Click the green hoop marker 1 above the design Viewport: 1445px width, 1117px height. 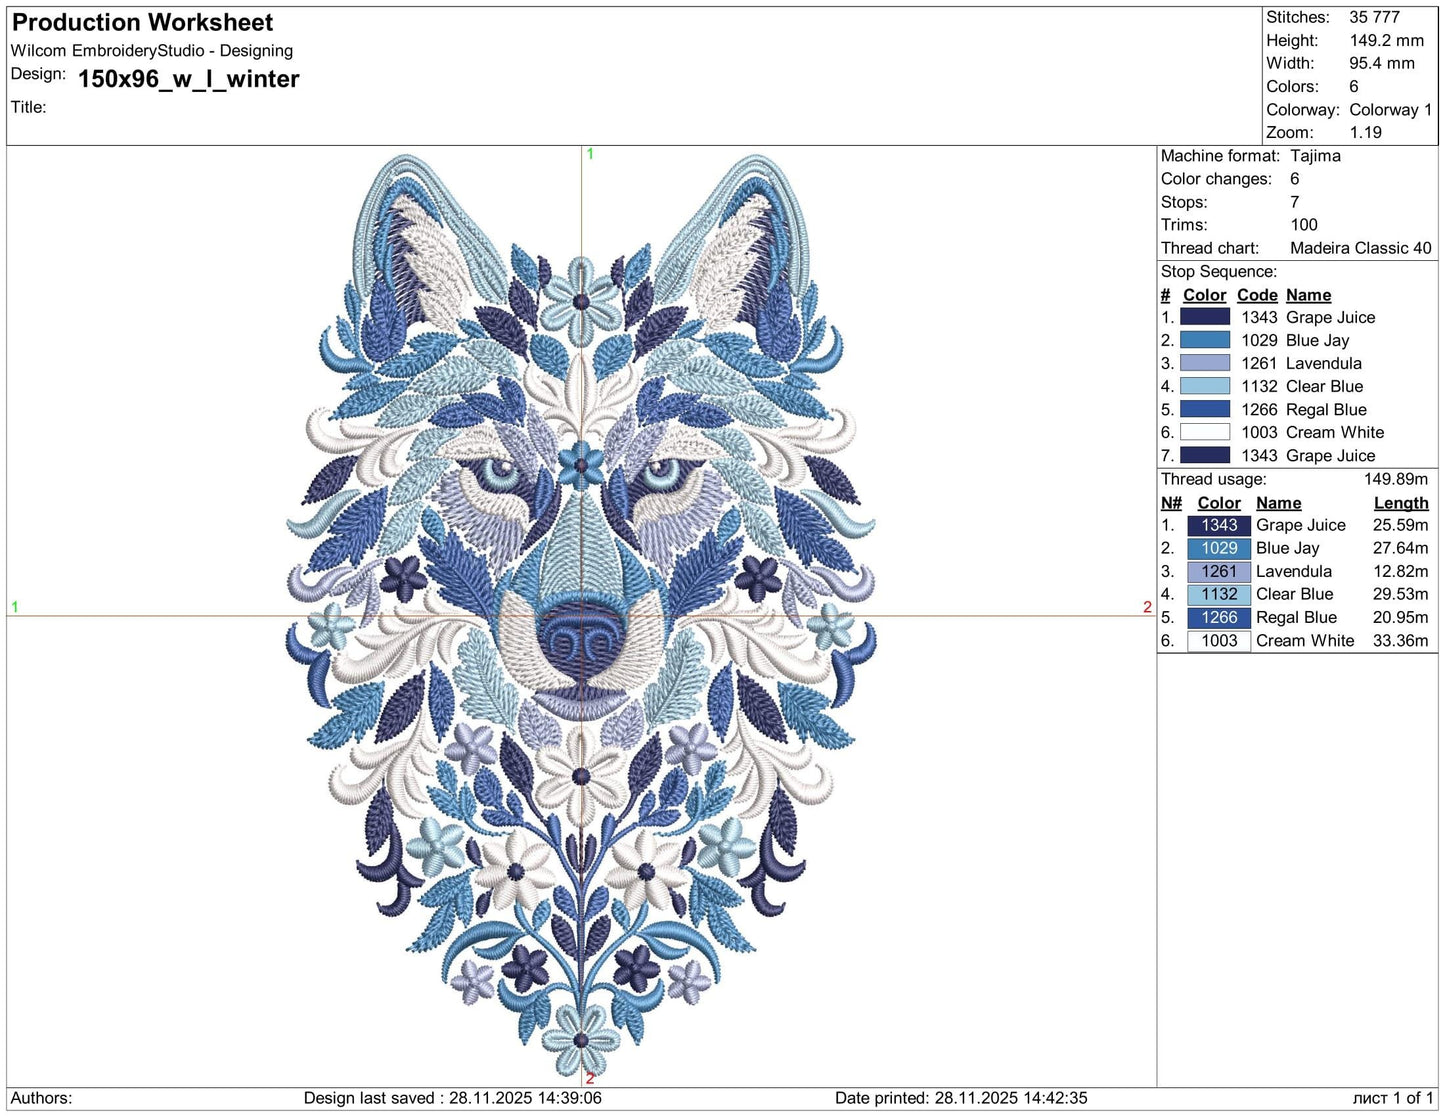tap(590, 155)
